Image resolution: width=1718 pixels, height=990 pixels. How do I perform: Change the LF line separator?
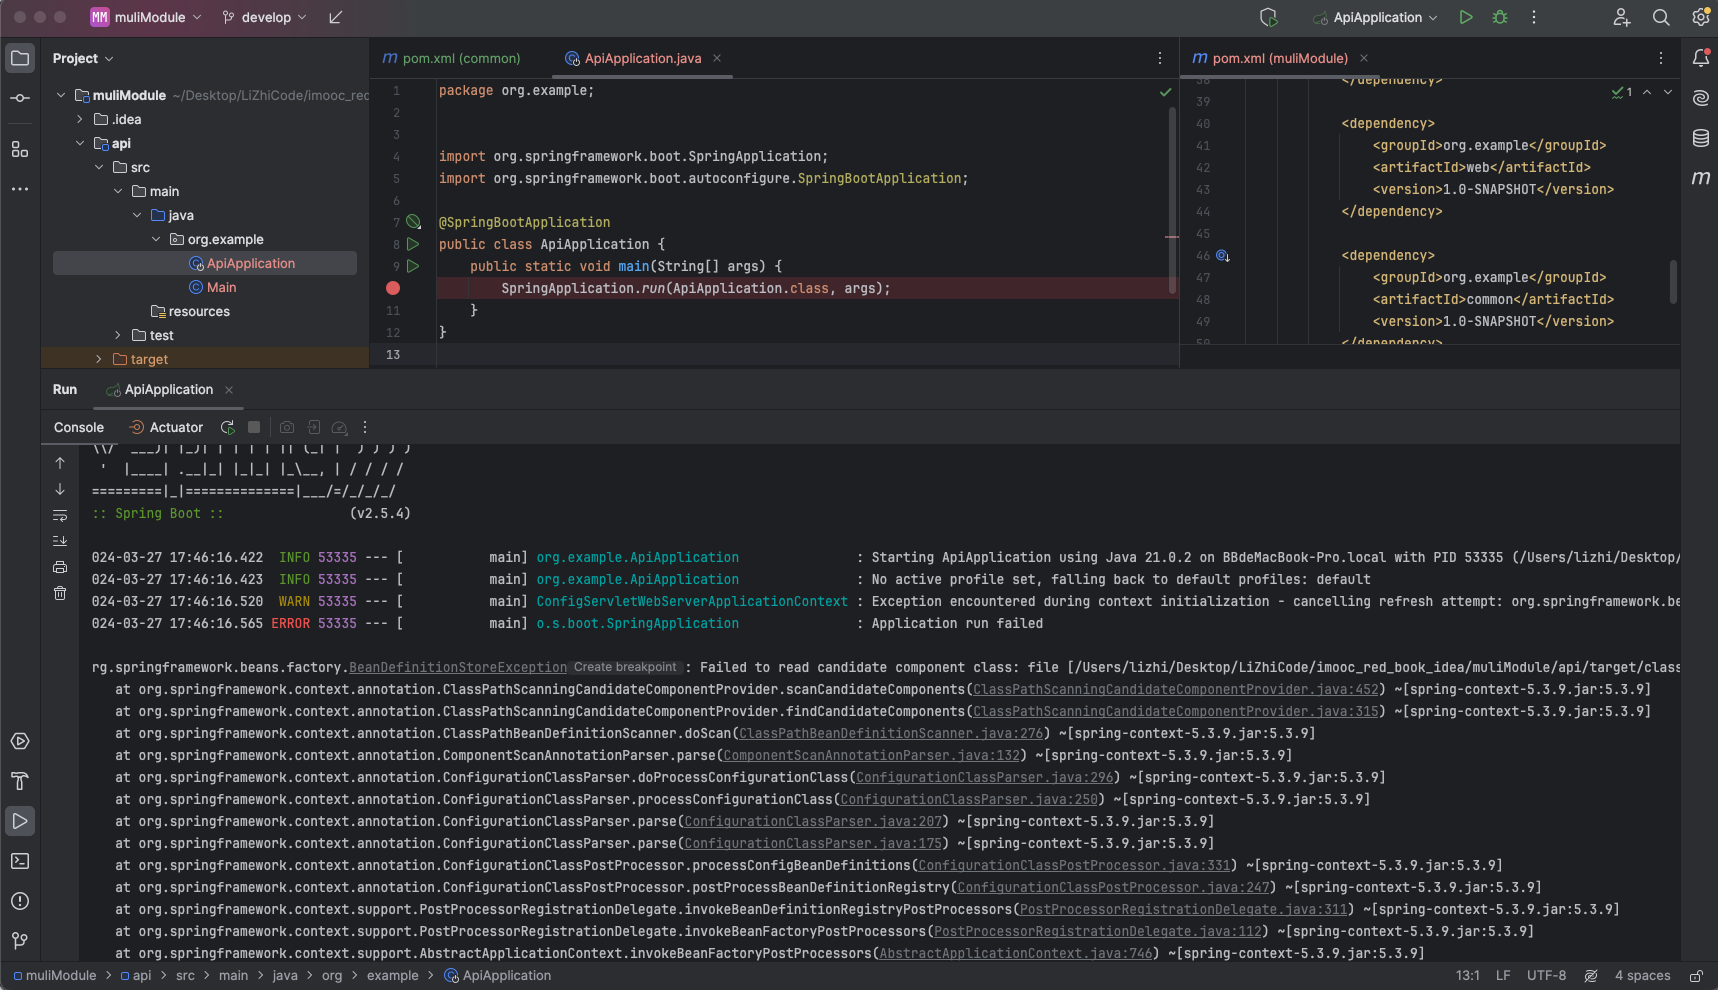(x=1503, y=976)
